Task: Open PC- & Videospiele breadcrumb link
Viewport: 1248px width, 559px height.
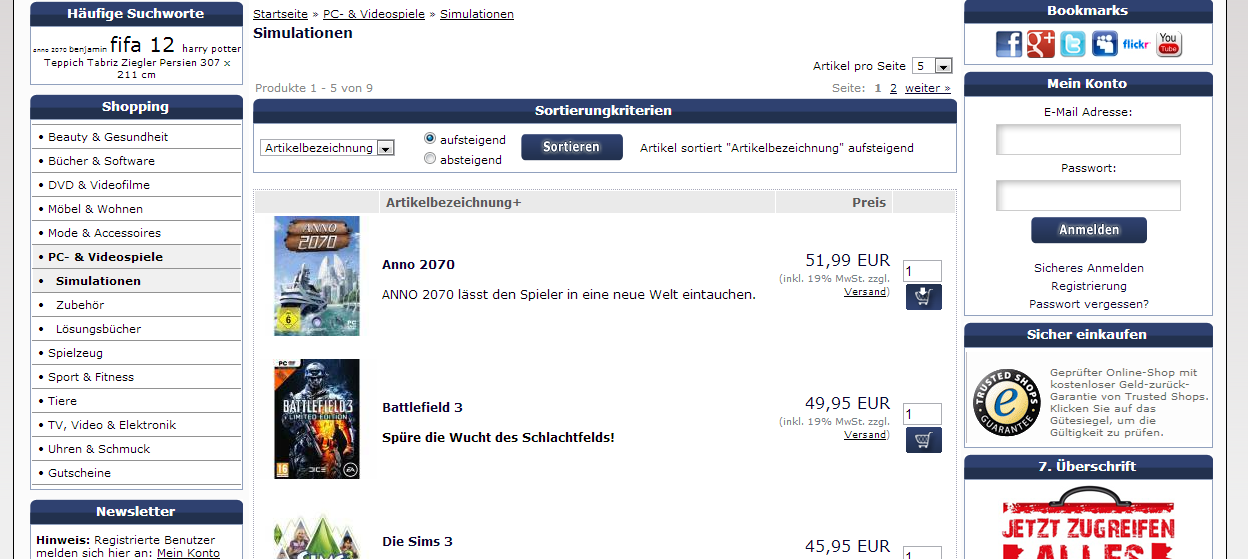Action: [x=374, y=14]
